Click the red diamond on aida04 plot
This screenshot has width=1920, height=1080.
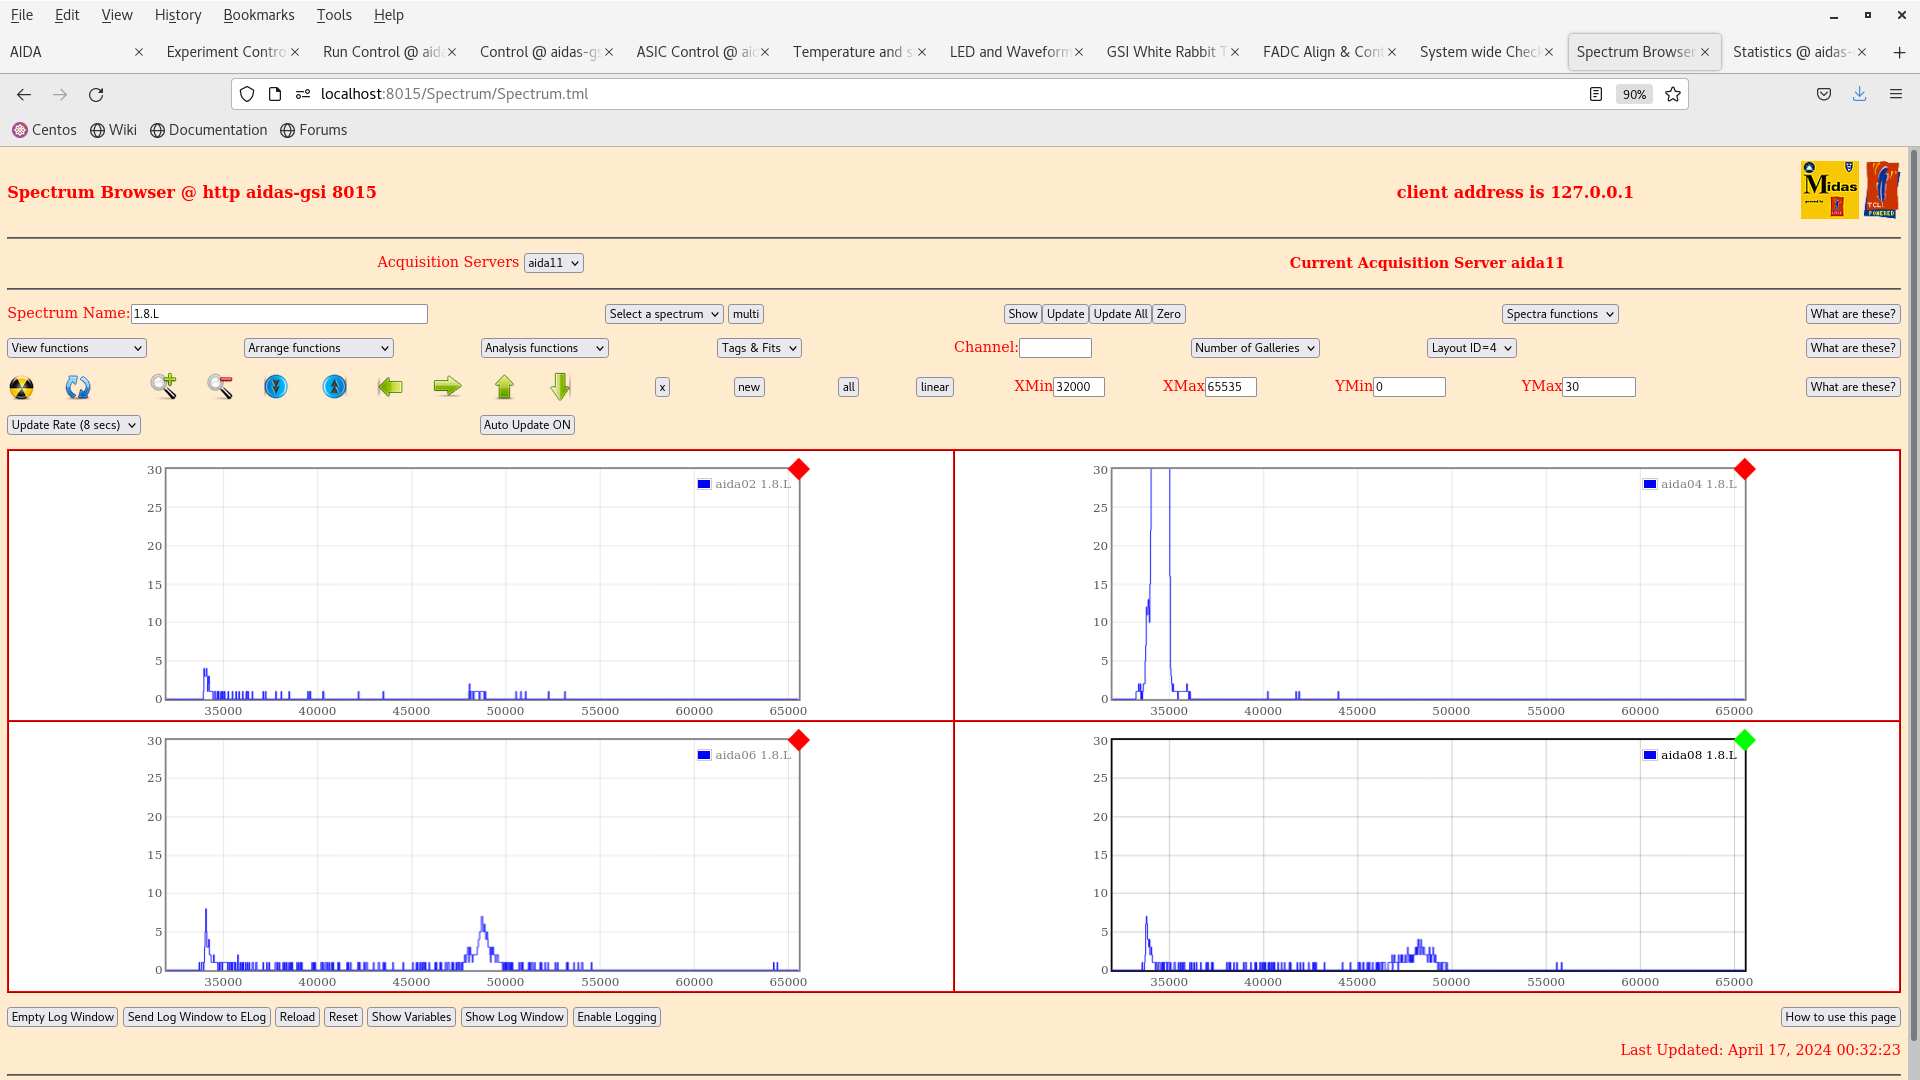pyautogui.click(x=1745, y=469)
